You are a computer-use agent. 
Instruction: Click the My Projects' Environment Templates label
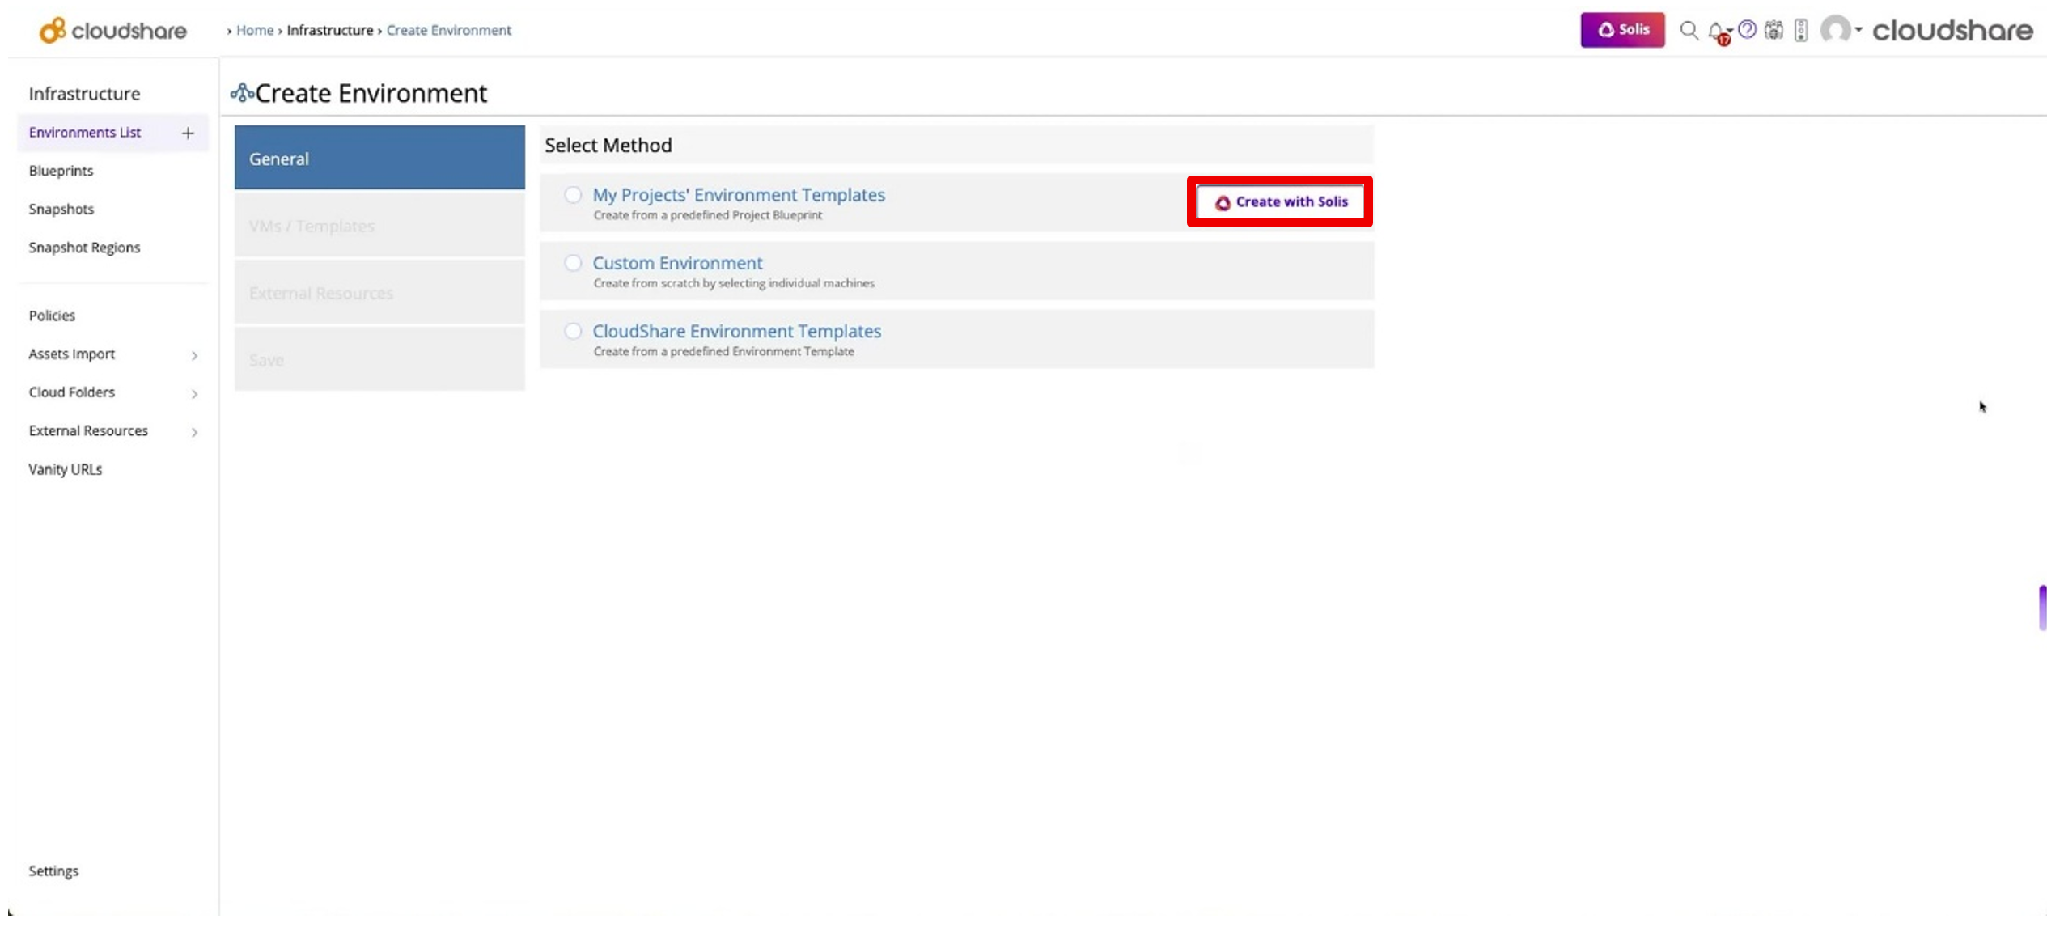(739, 195)
